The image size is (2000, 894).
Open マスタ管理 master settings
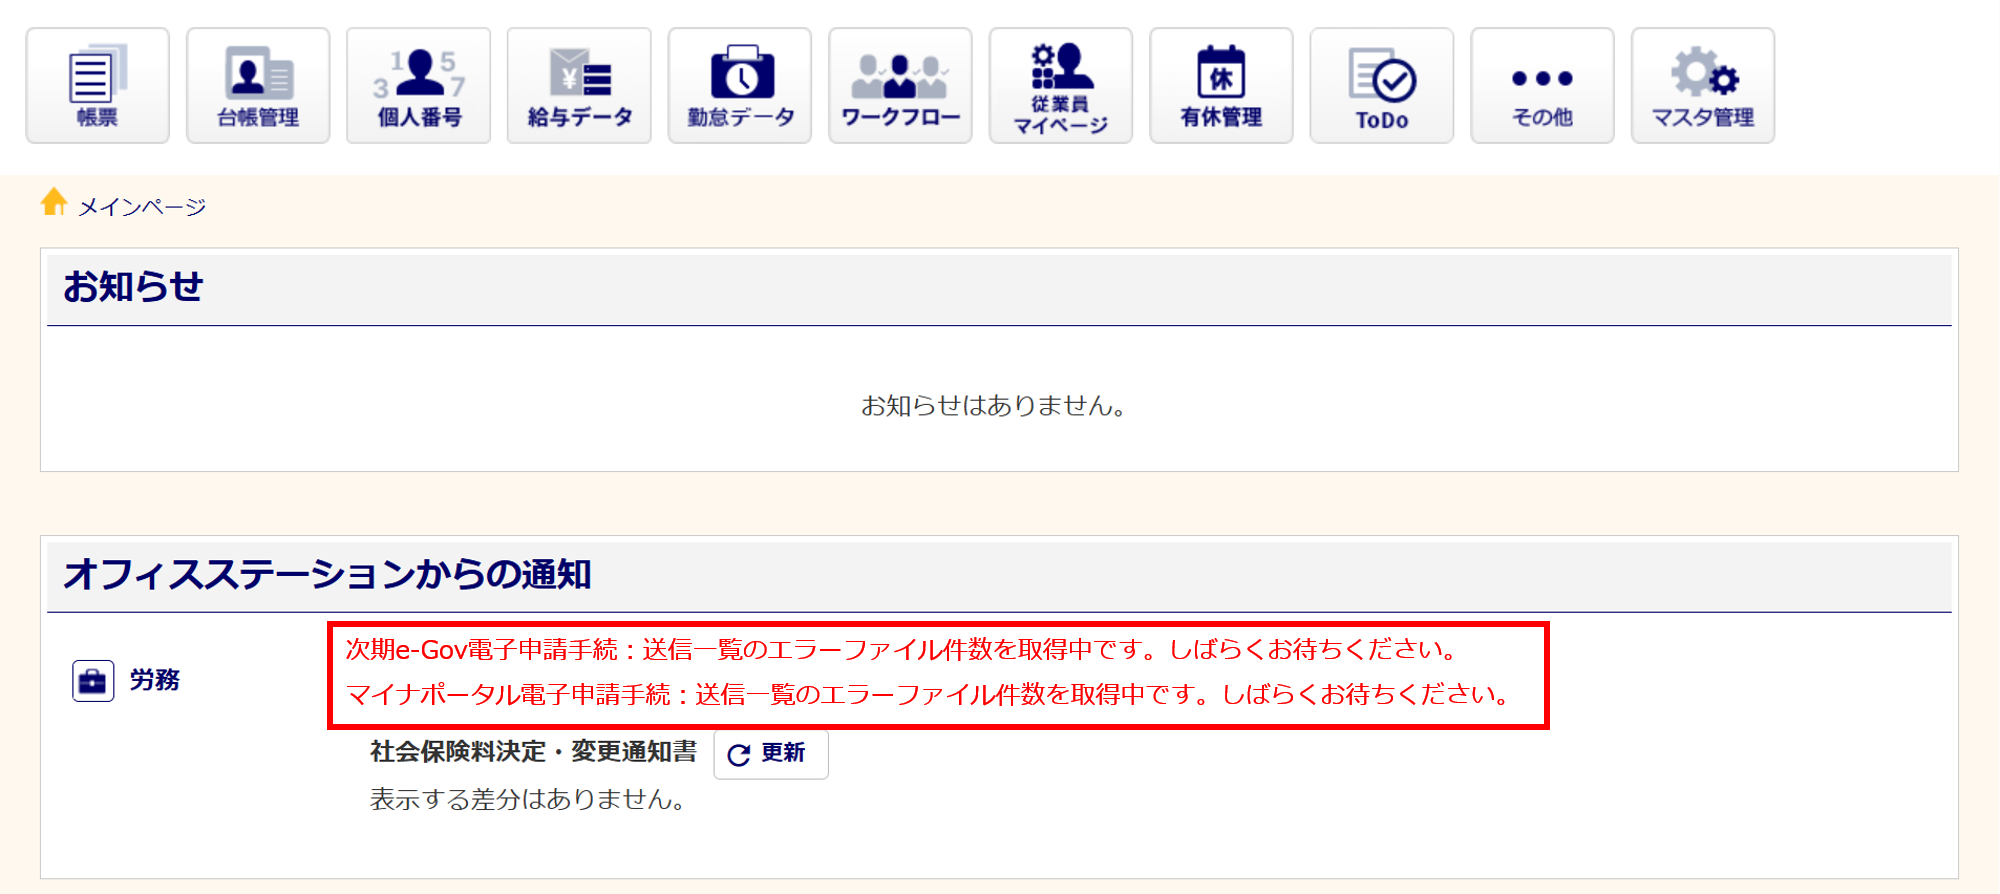pos(1703,86)
